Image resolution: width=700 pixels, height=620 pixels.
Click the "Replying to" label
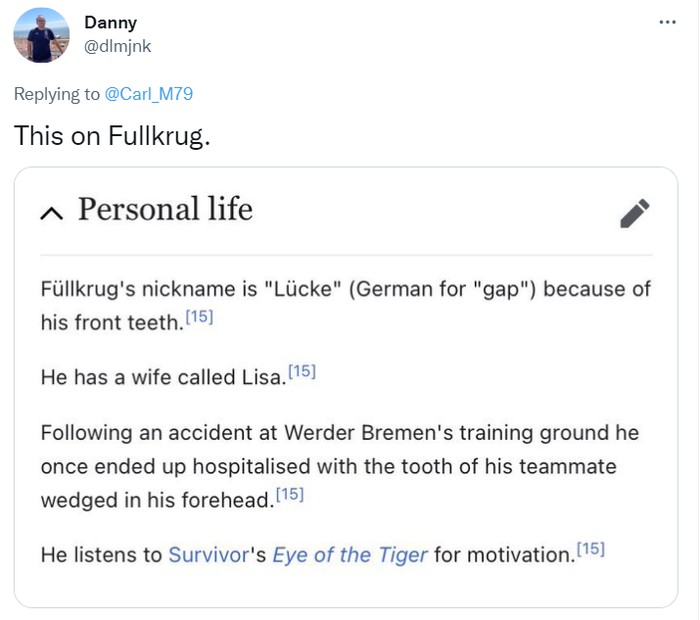[x=57, y=94]
